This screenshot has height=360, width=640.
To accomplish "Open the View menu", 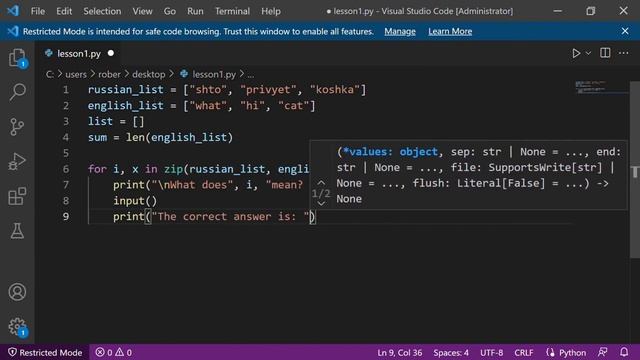I will pos(142,11).
